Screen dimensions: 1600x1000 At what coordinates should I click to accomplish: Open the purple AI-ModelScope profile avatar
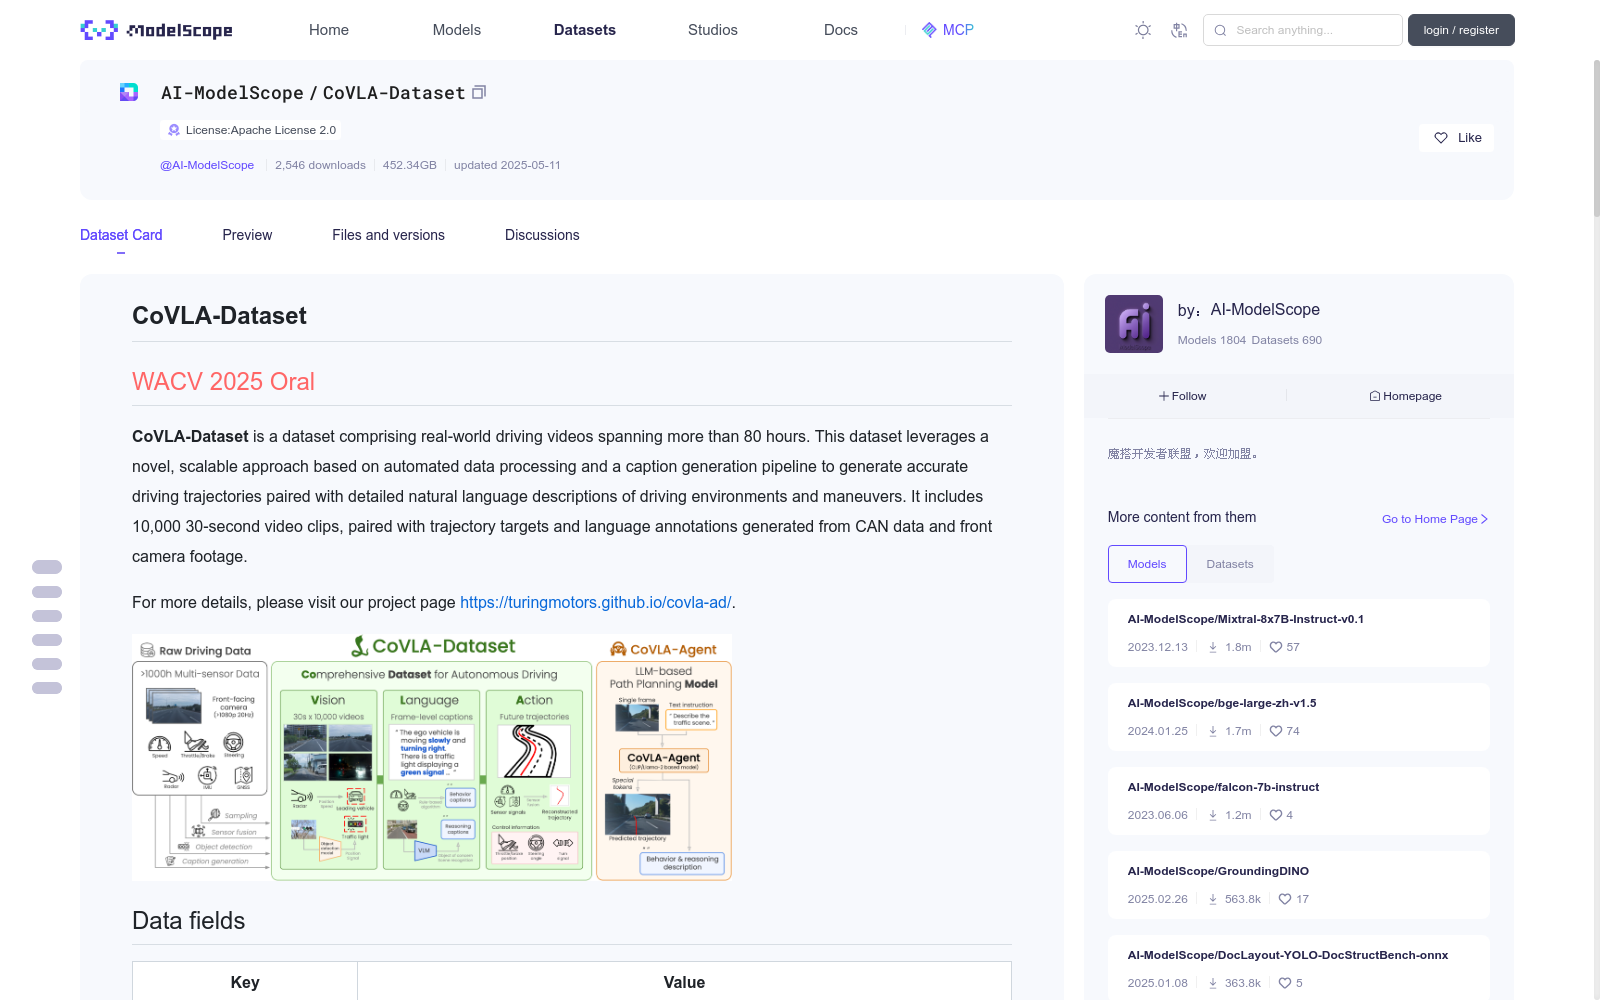[1134, 324]
